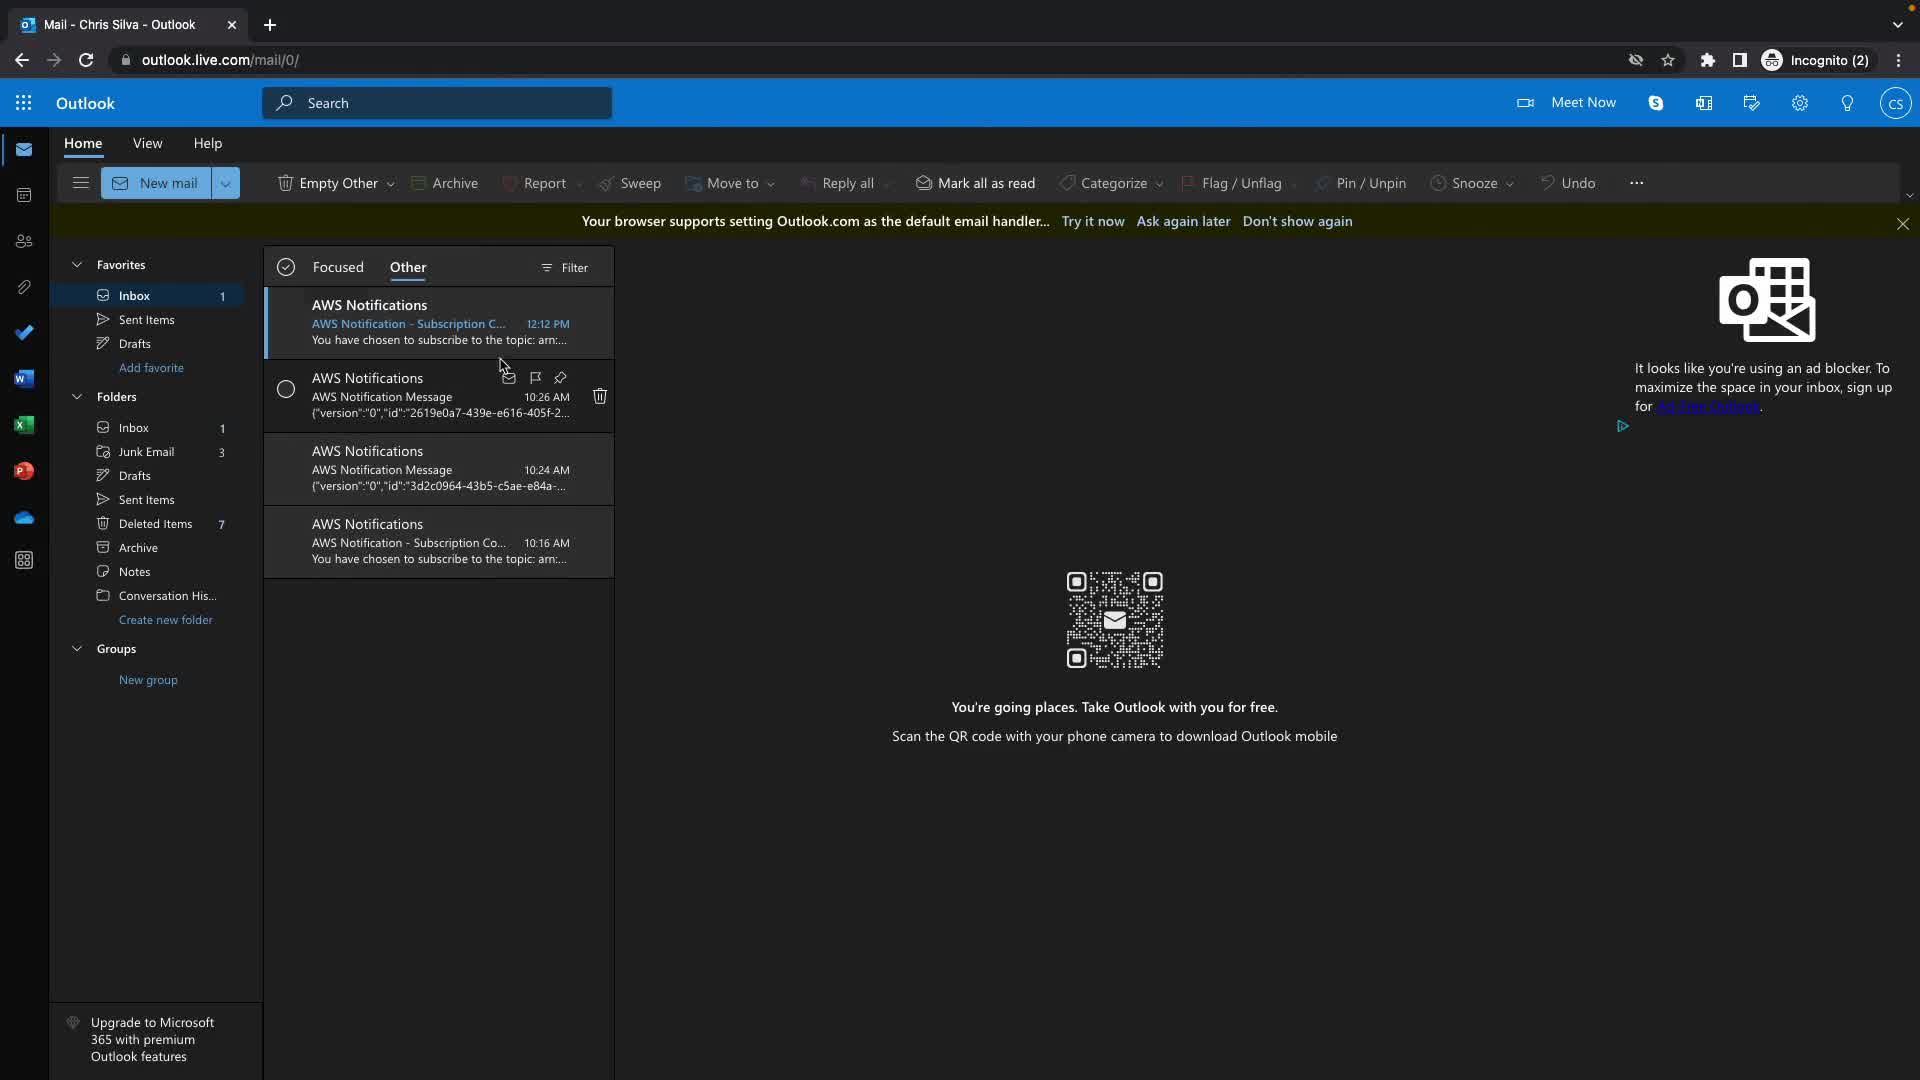Switch to the Focused tab
The image size is (1920, 1080).
click(338, 267)
